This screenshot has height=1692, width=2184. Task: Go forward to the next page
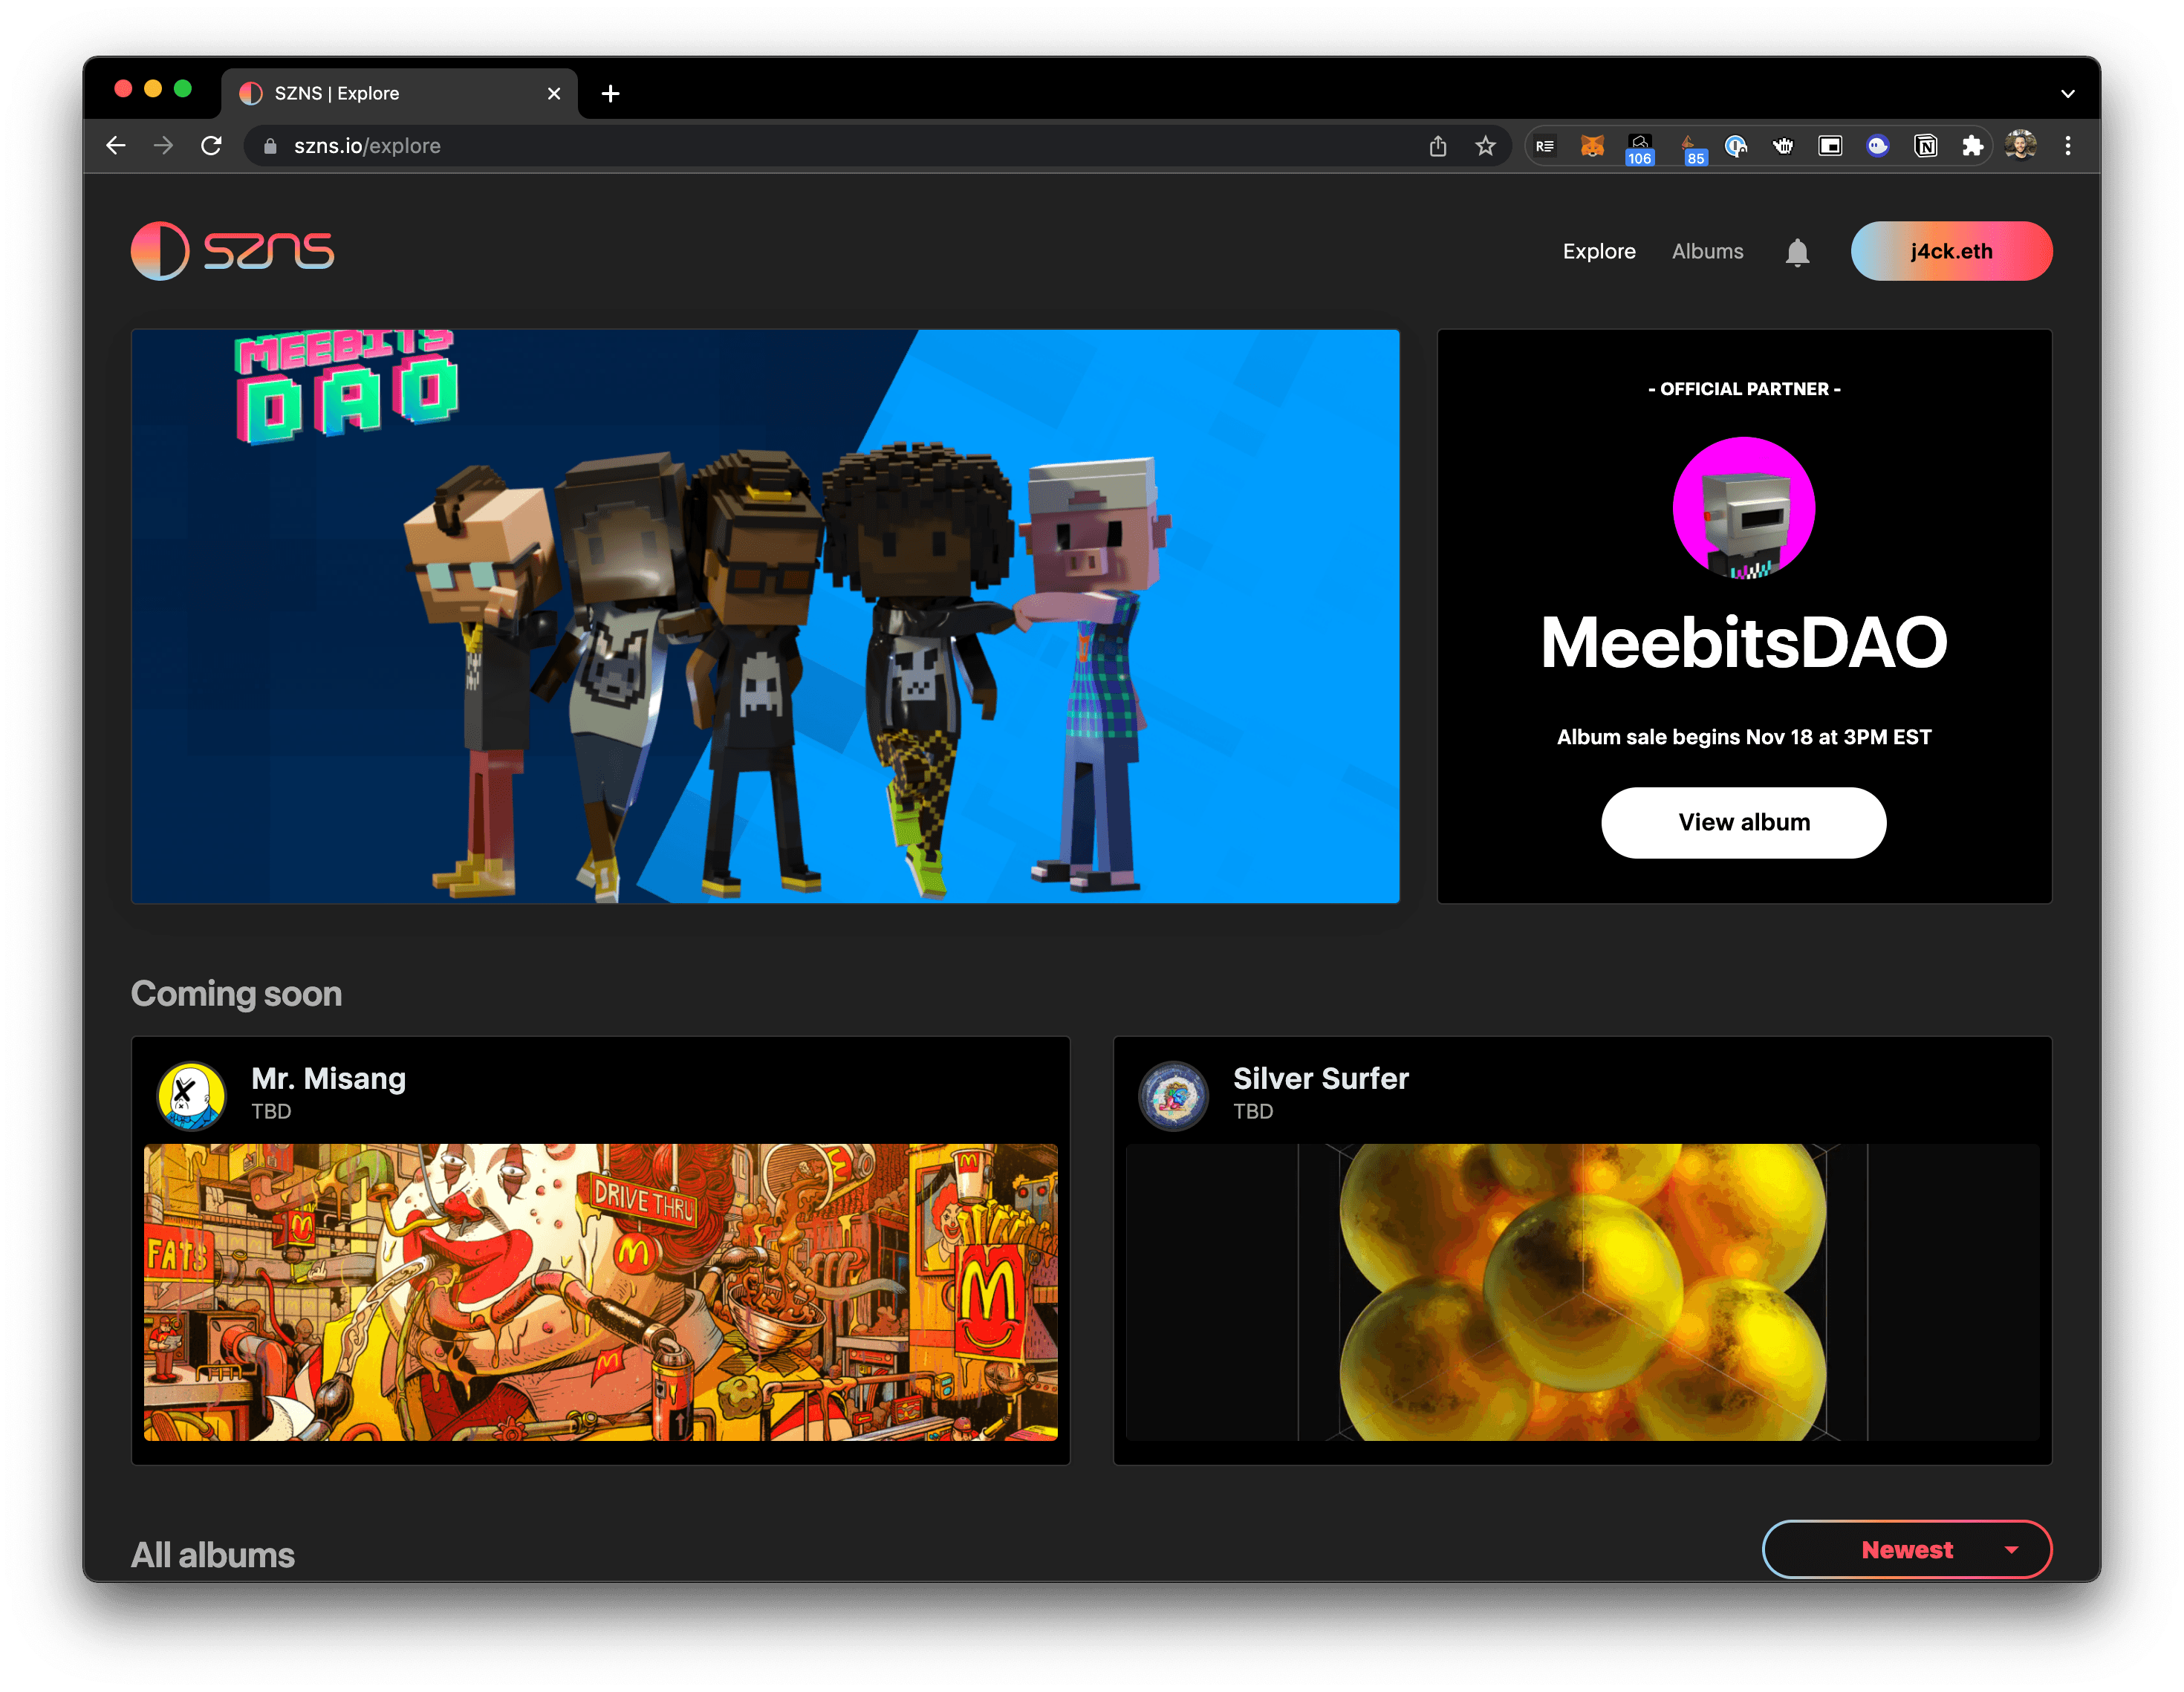tap(163, 146)
